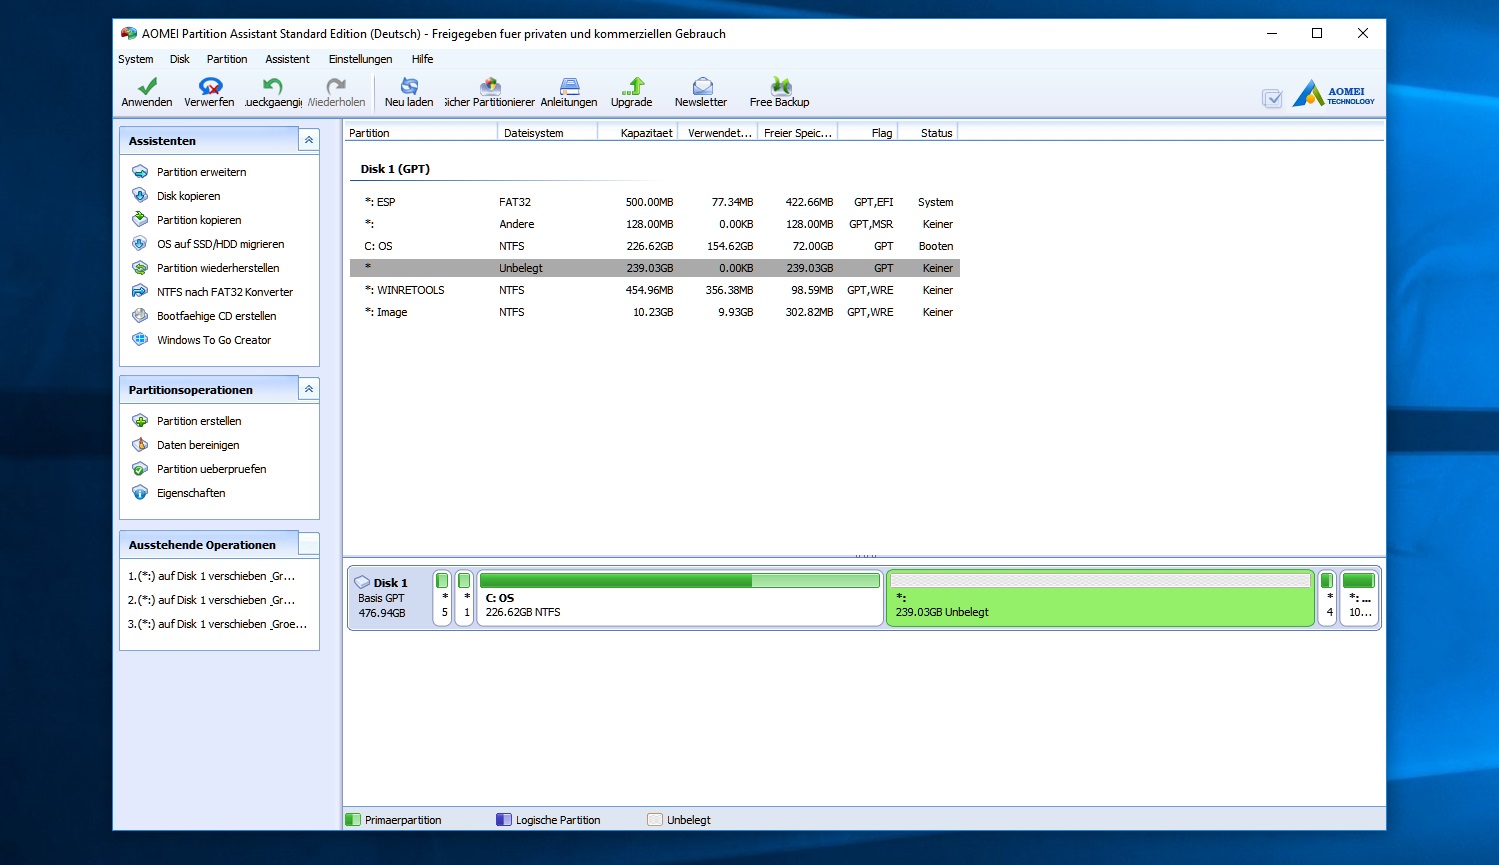The height and width of the screenshot is (865, 1499).
Task: Click the checklist icon beside the AOMEI logo
Action: click(1272, 98)
